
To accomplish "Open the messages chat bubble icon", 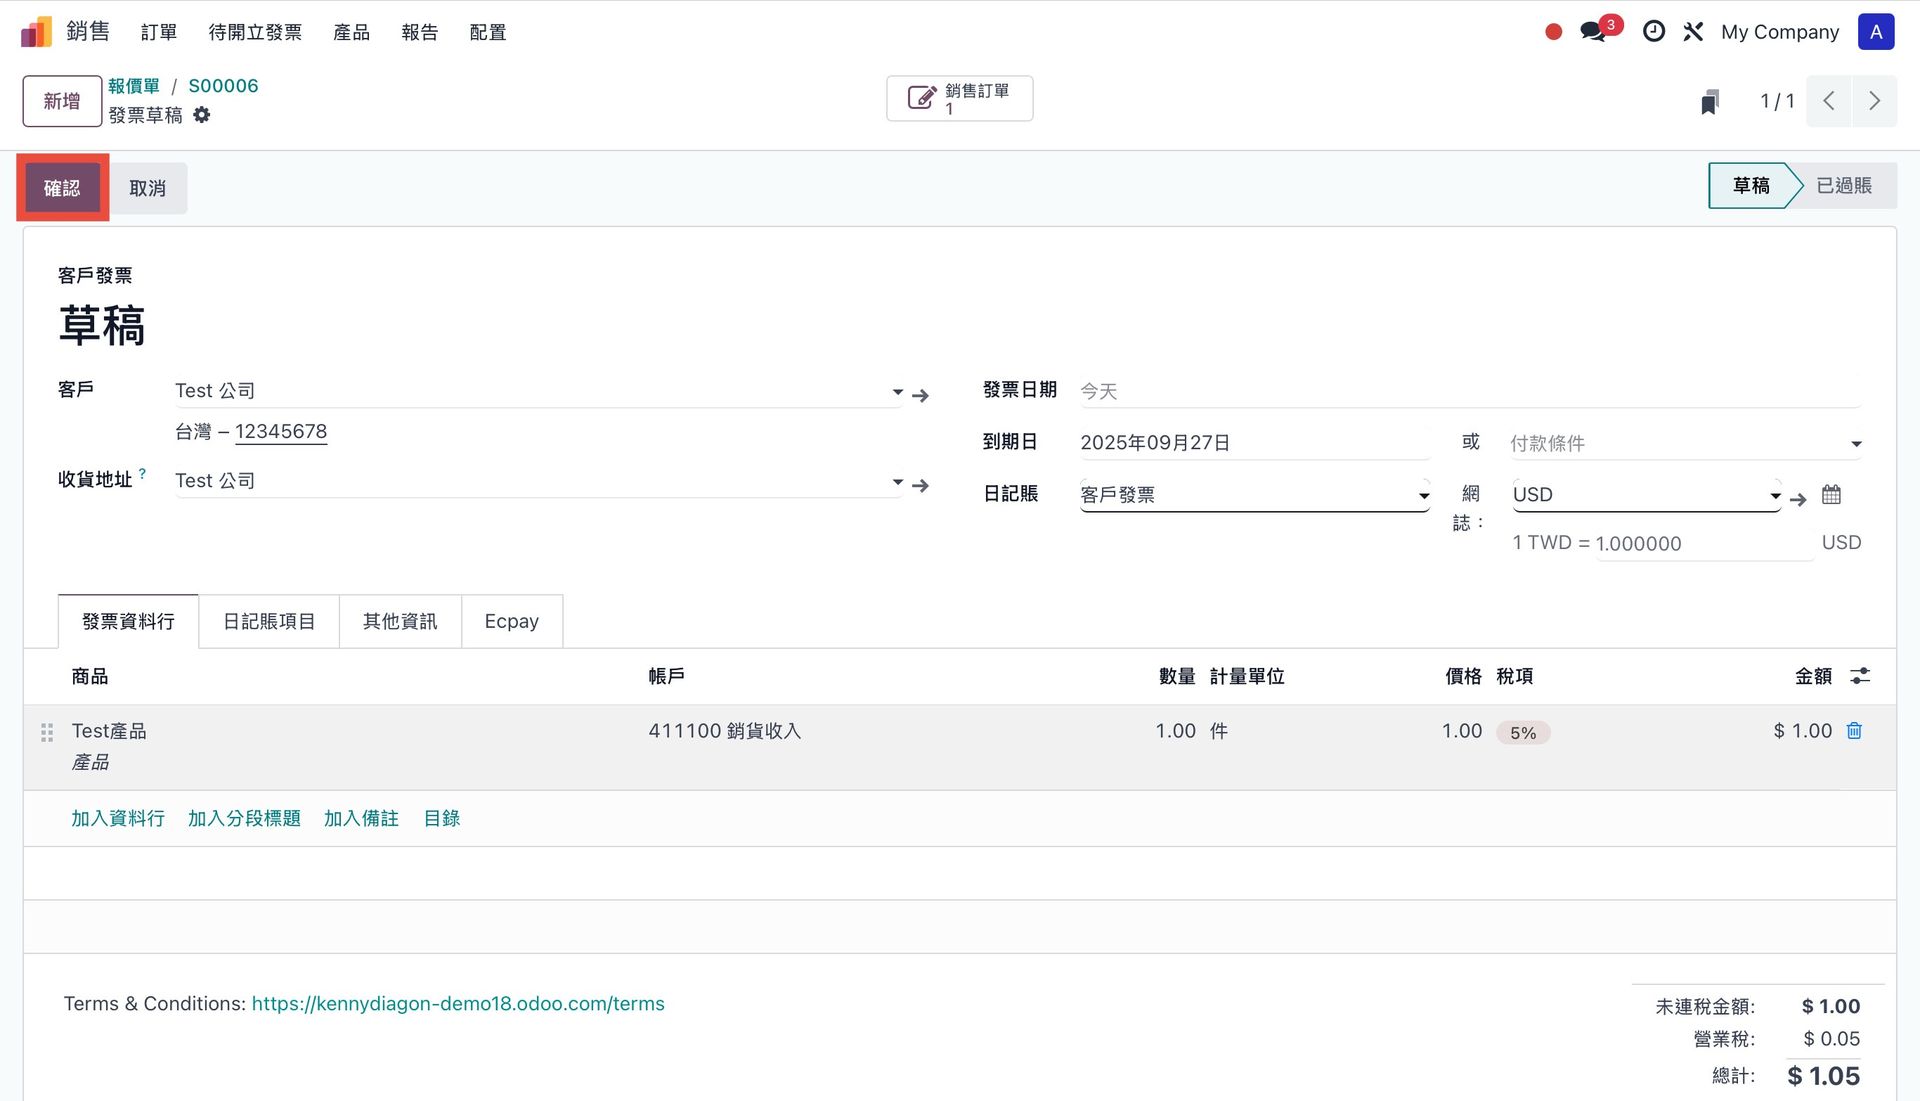I will pyautogui.click(x=1593, y=32).
